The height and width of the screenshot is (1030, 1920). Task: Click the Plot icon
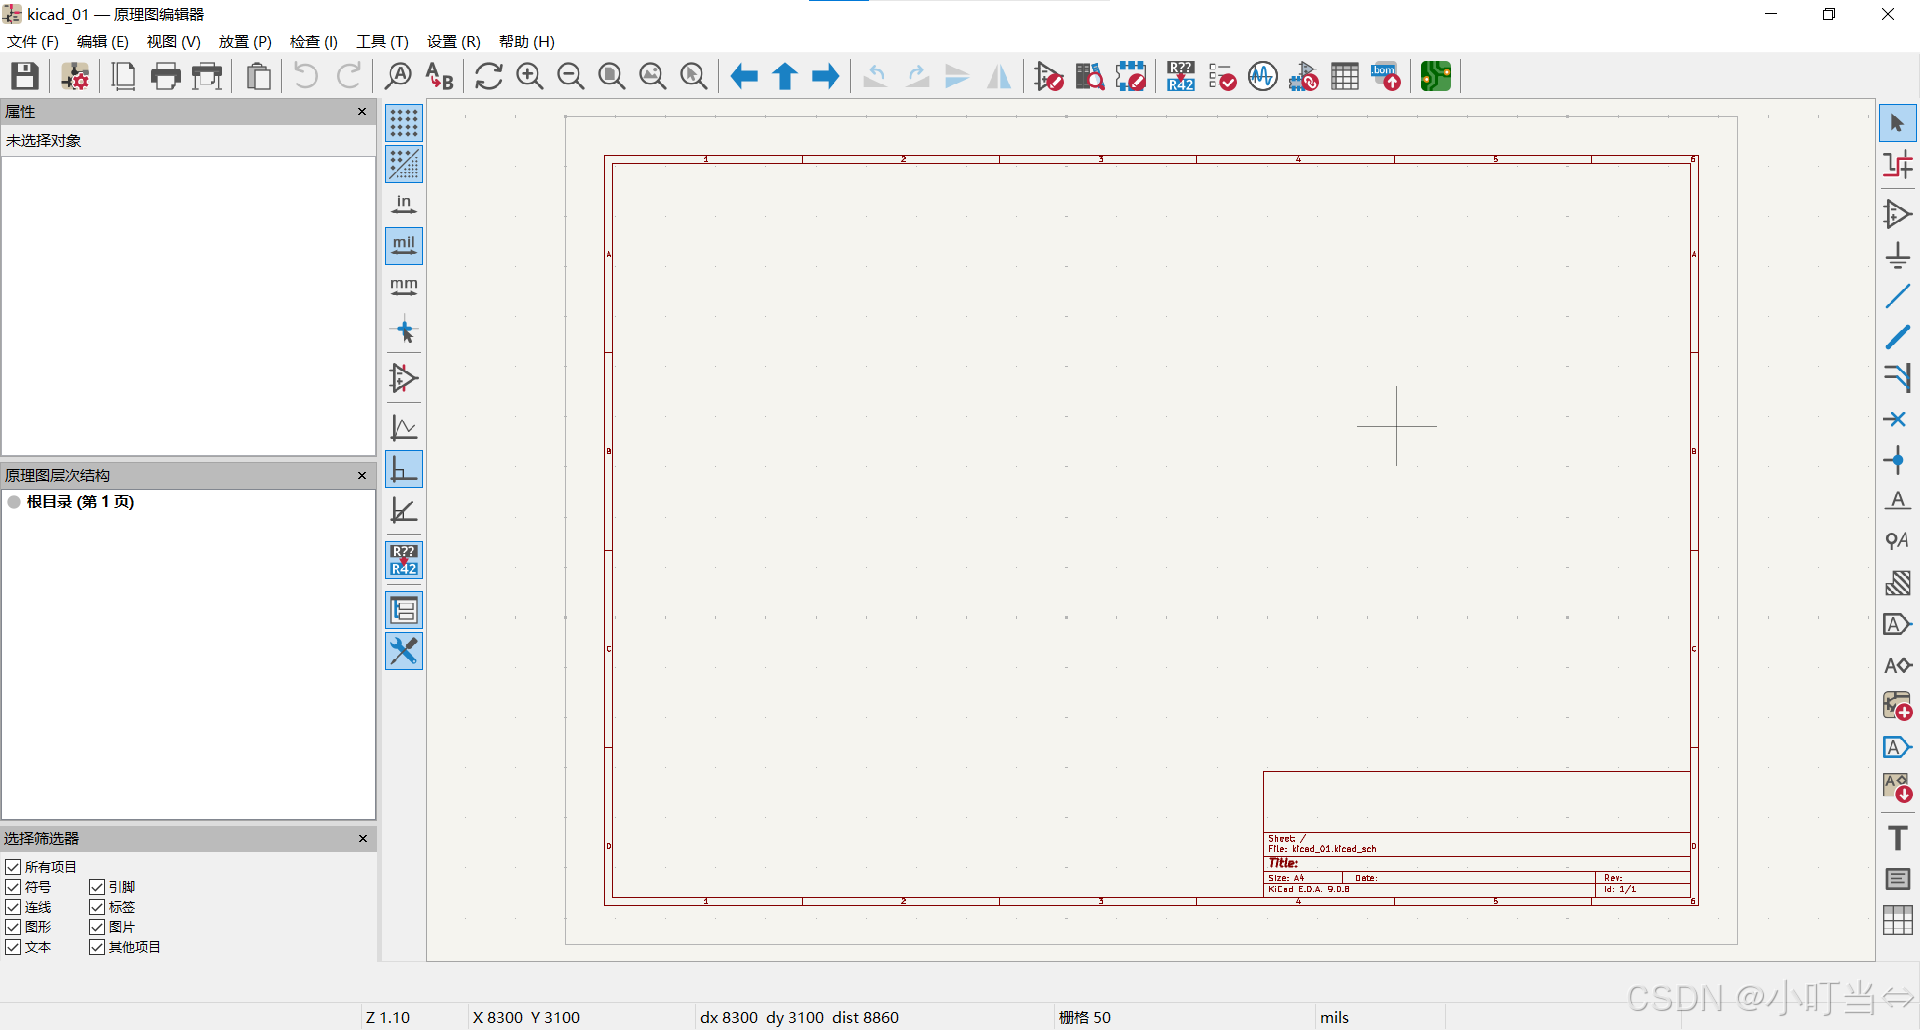pos(207,76)
